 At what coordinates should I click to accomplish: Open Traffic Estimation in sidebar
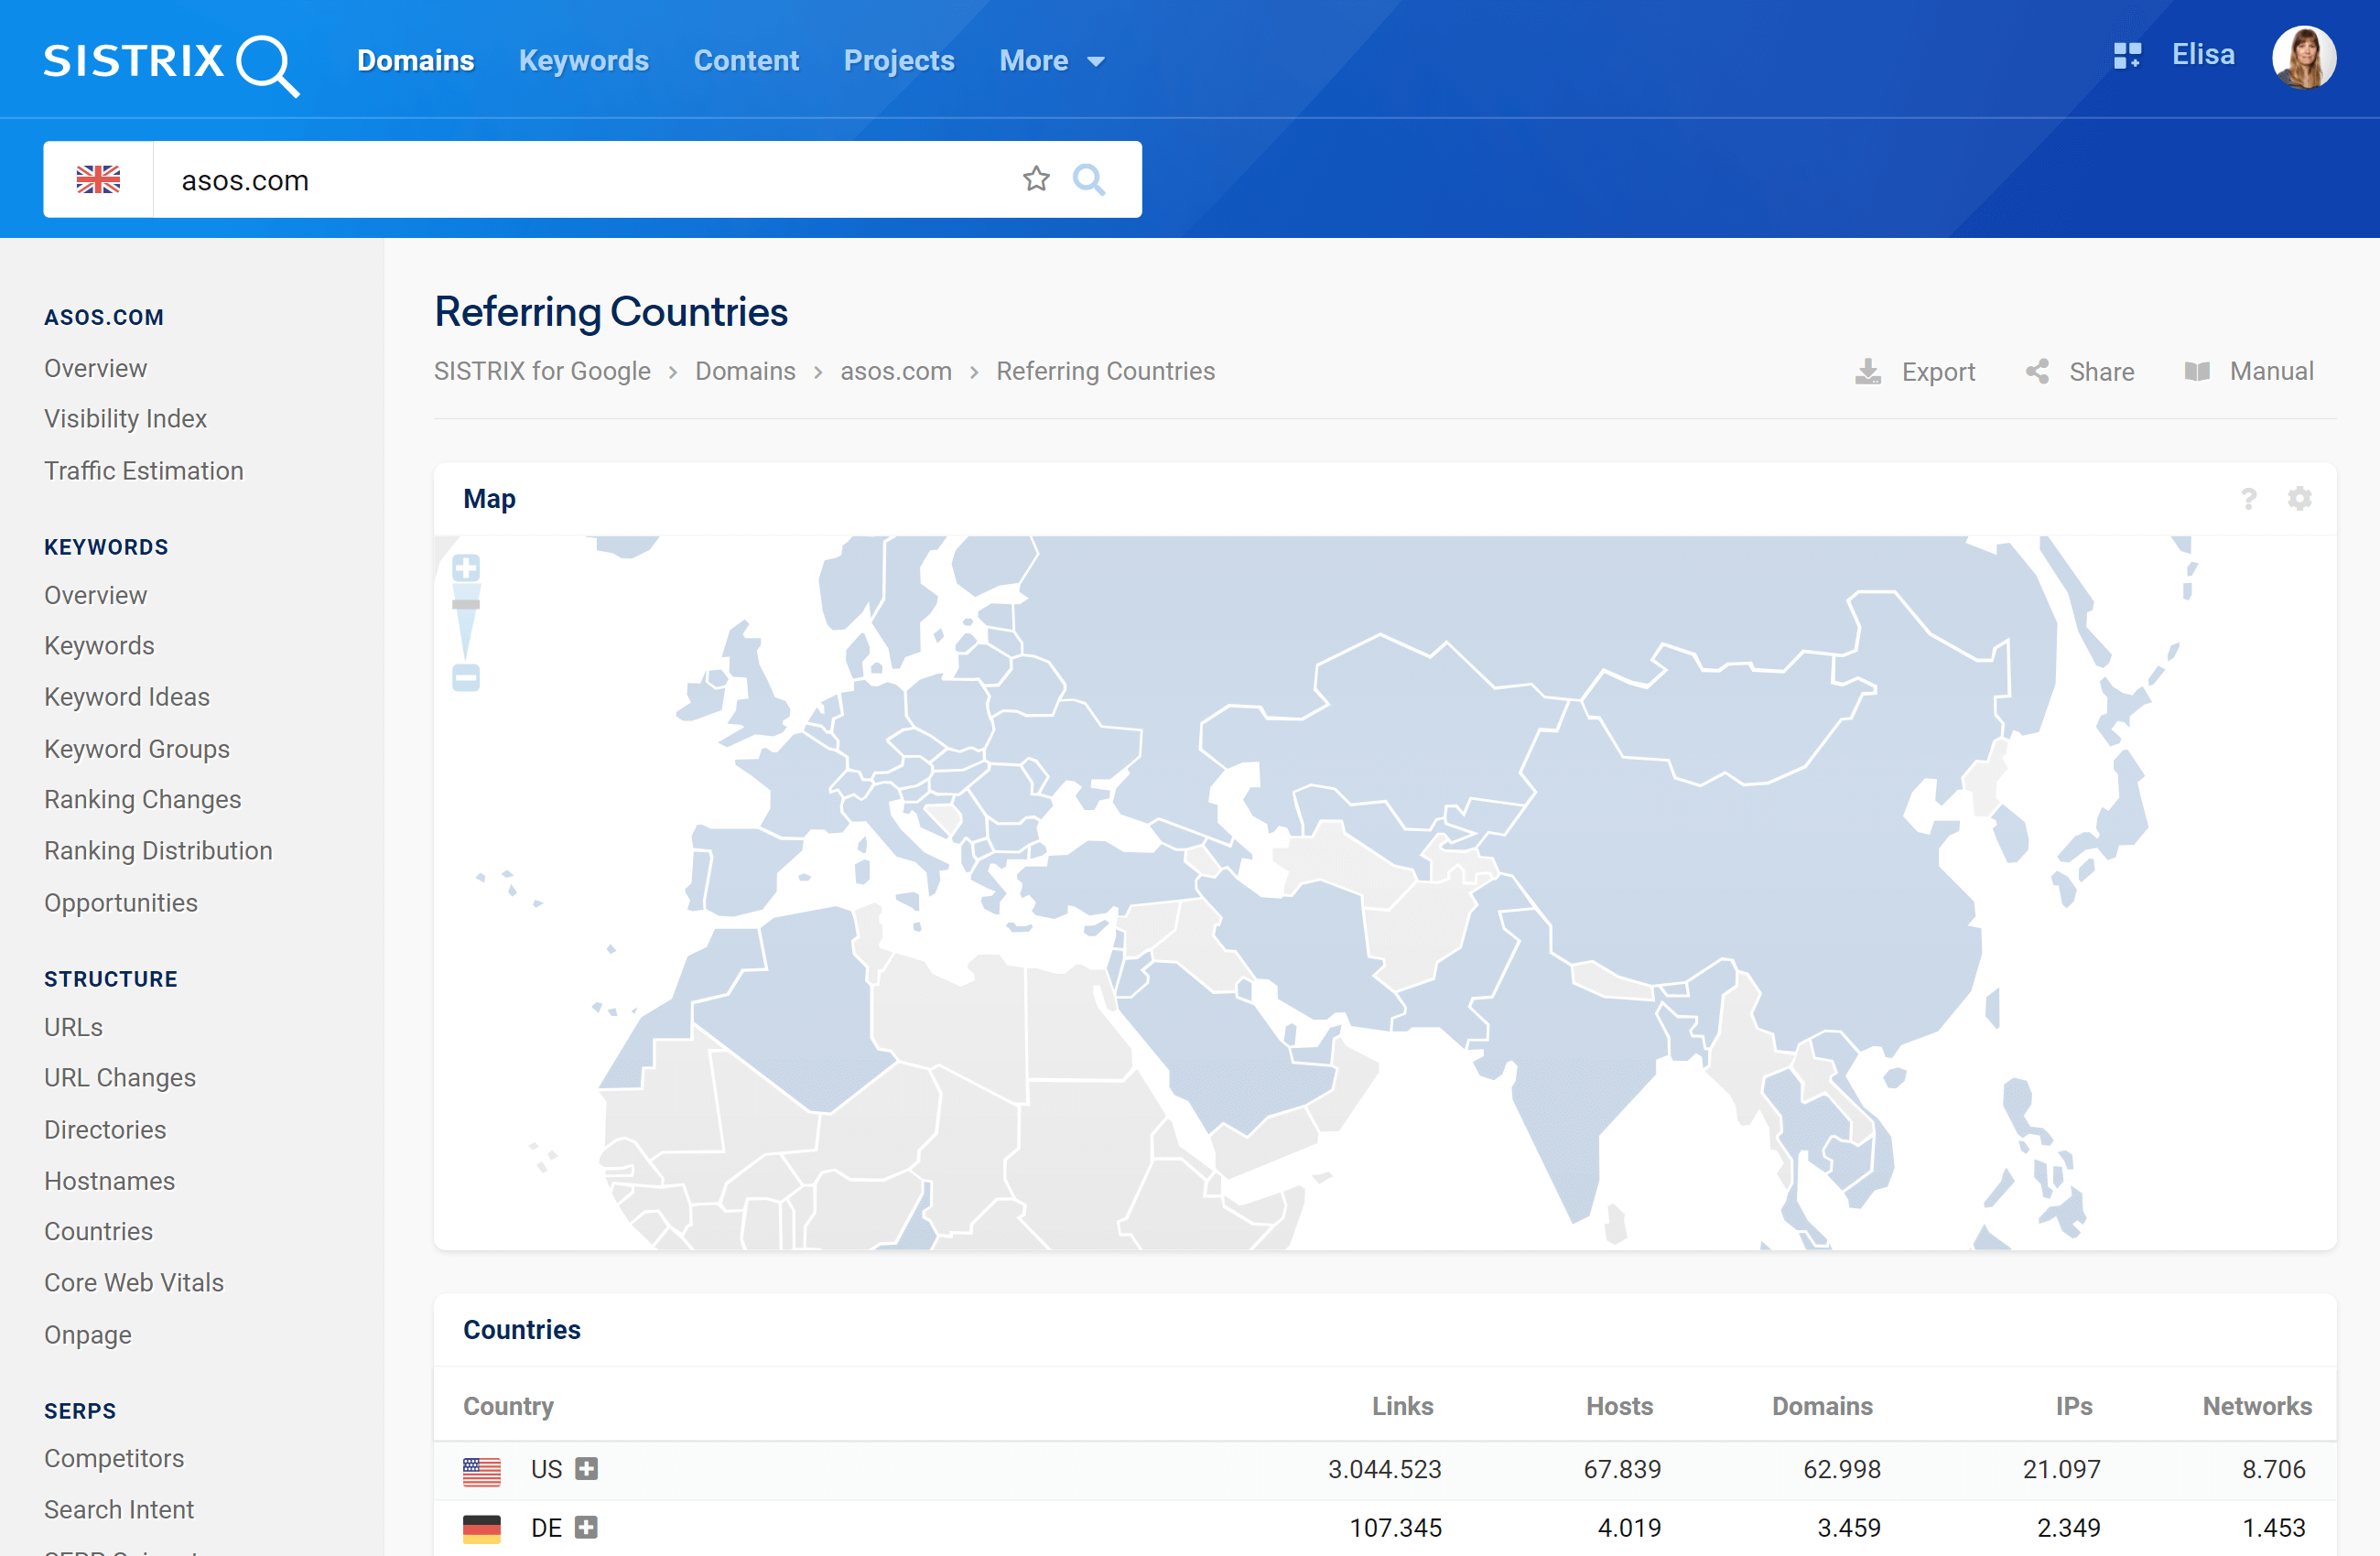point(144,471)
